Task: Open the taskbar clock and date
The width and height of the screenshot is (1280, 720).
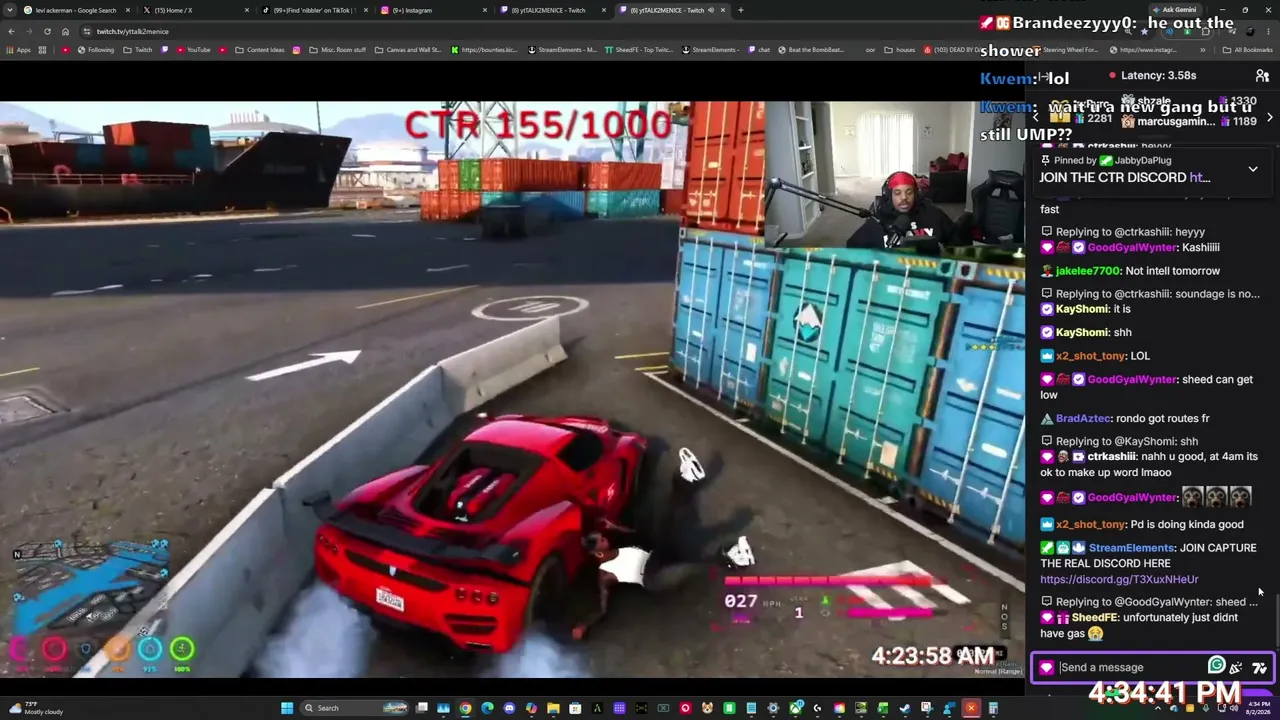Action: 1257,708
